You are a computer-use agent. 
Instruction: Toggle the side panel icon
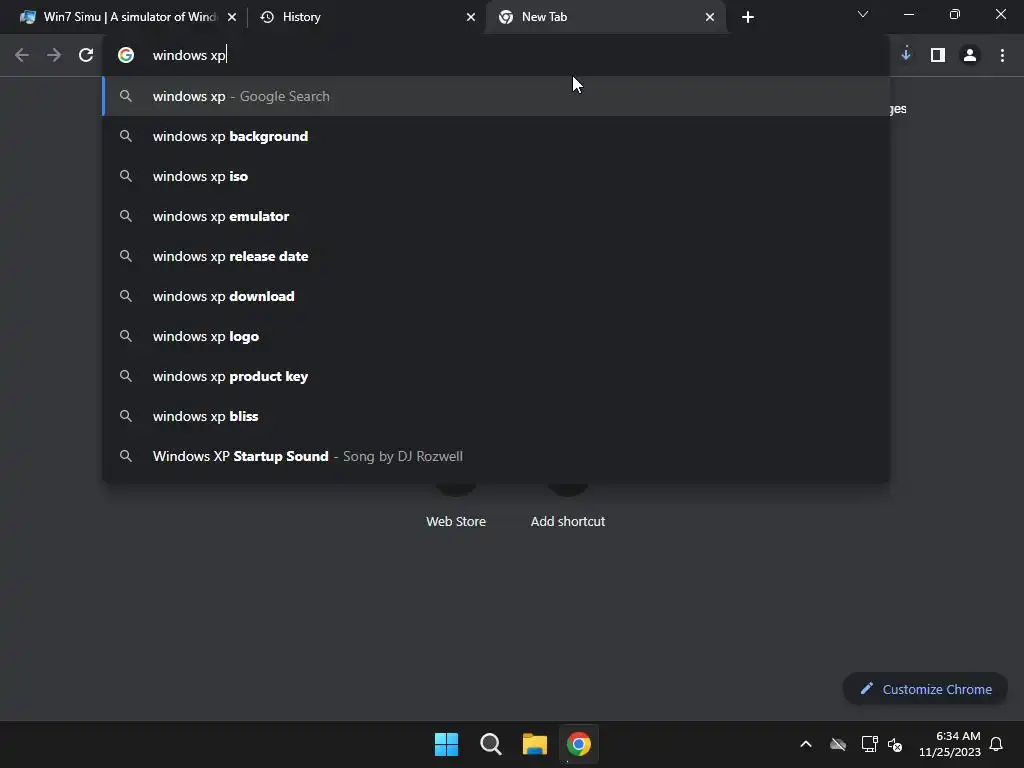click(x=938, y=55)
